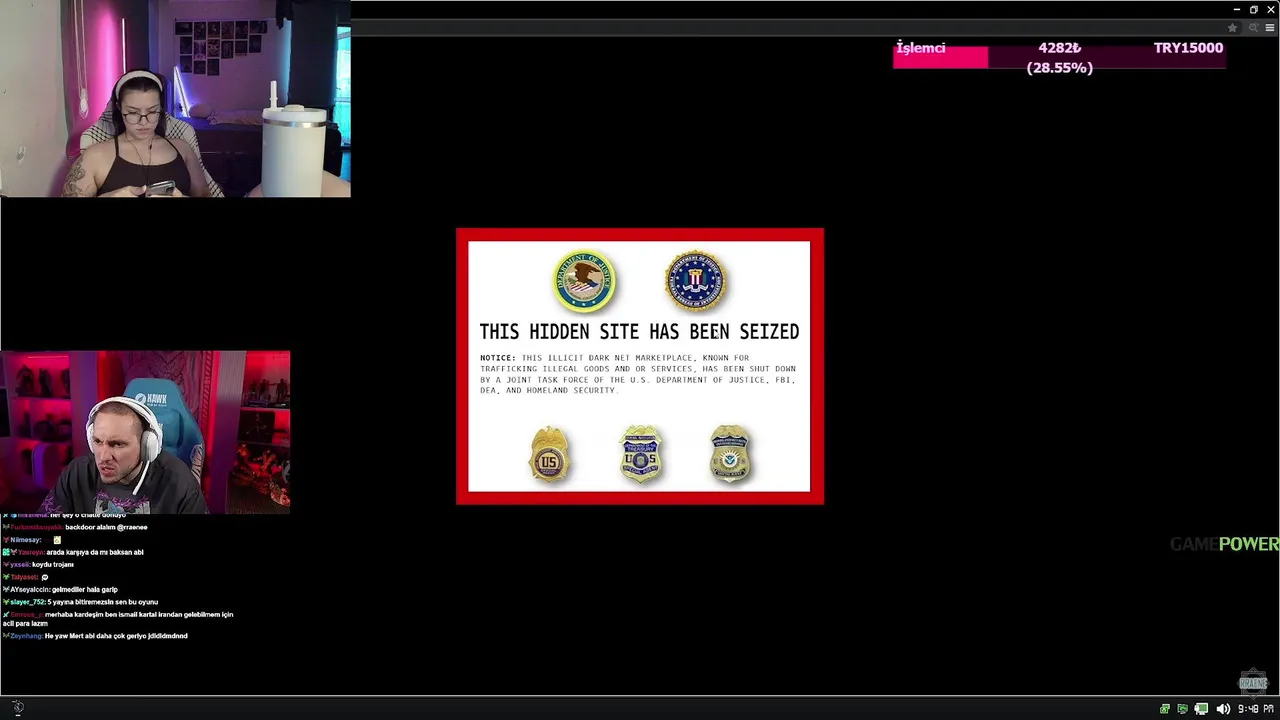
Task: Click the 9:48 PM clock
Action: point(1256,709)
